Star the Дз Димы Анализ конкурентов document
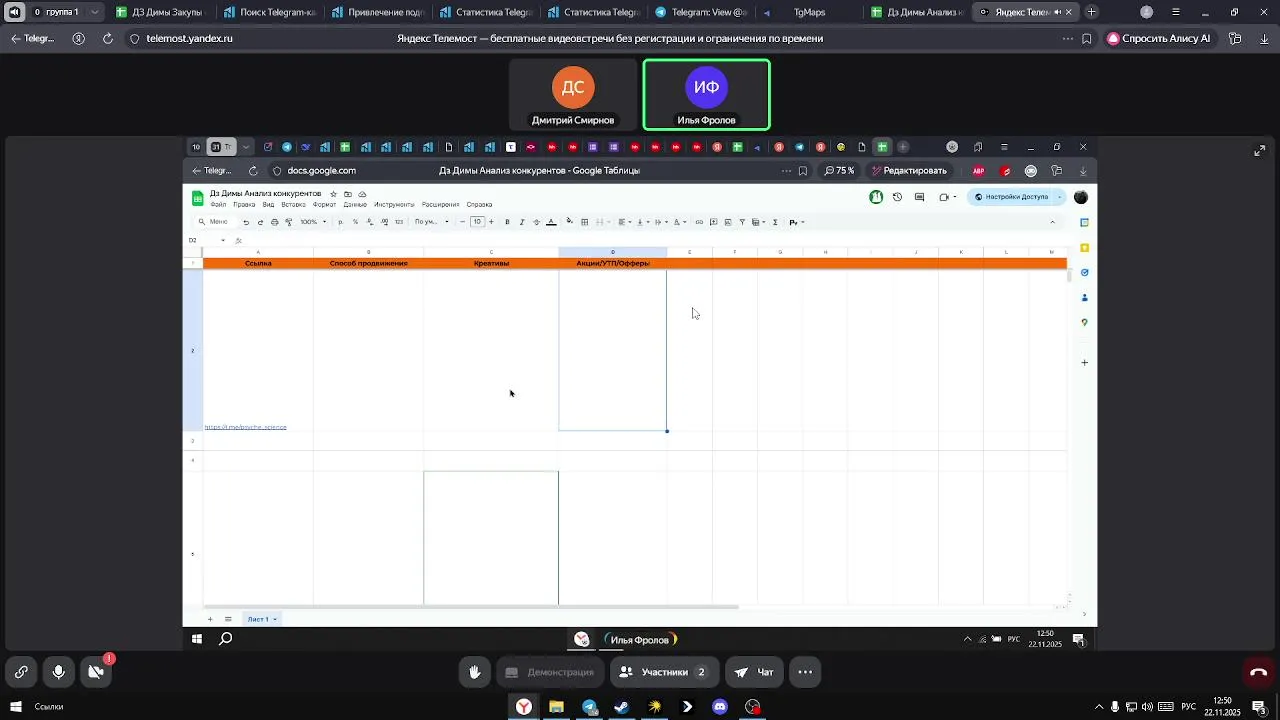Viewport: 1280px width, 720px height. (x=334, y=193)
